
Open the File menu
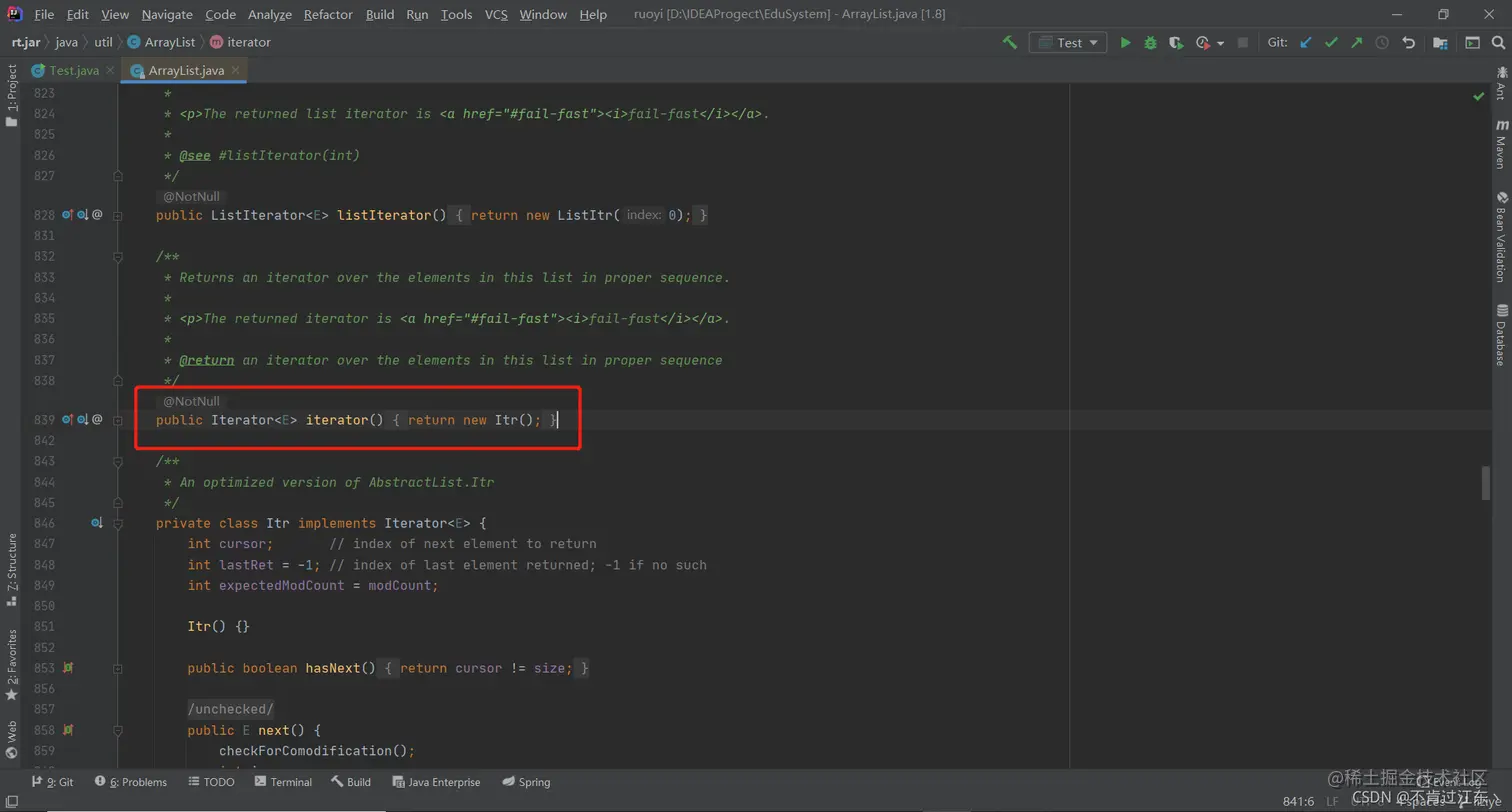click(44, 14)
